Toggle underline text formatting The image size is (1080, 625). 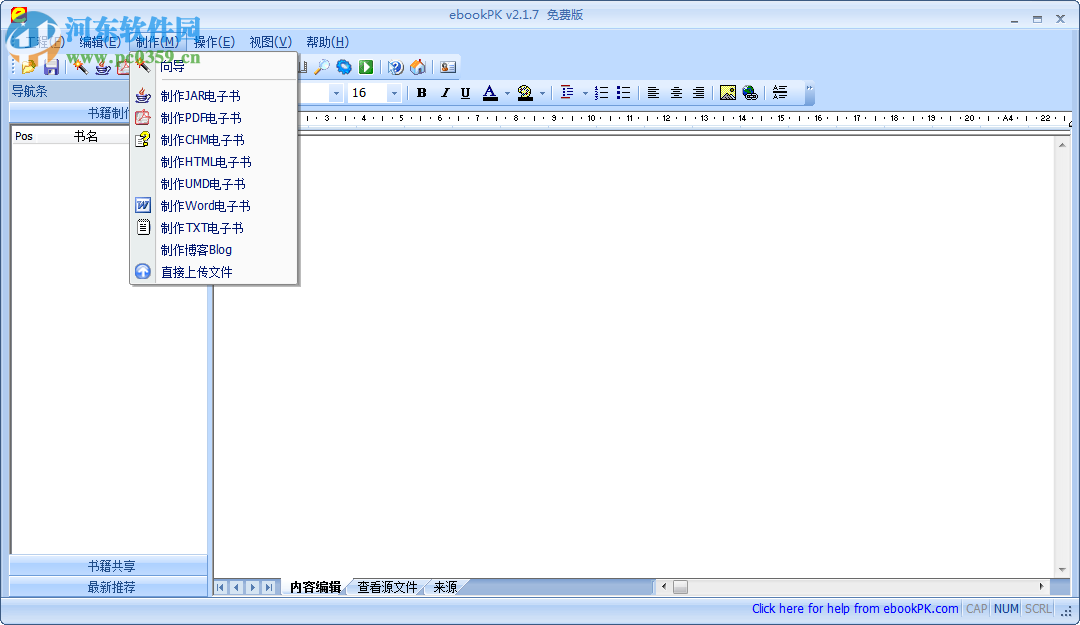point(466,92)
